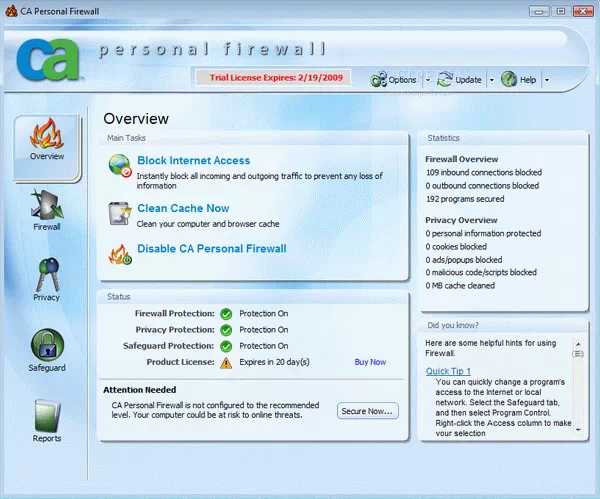Select the Overview tab label
Screen dimensions: 600x499
47,156
